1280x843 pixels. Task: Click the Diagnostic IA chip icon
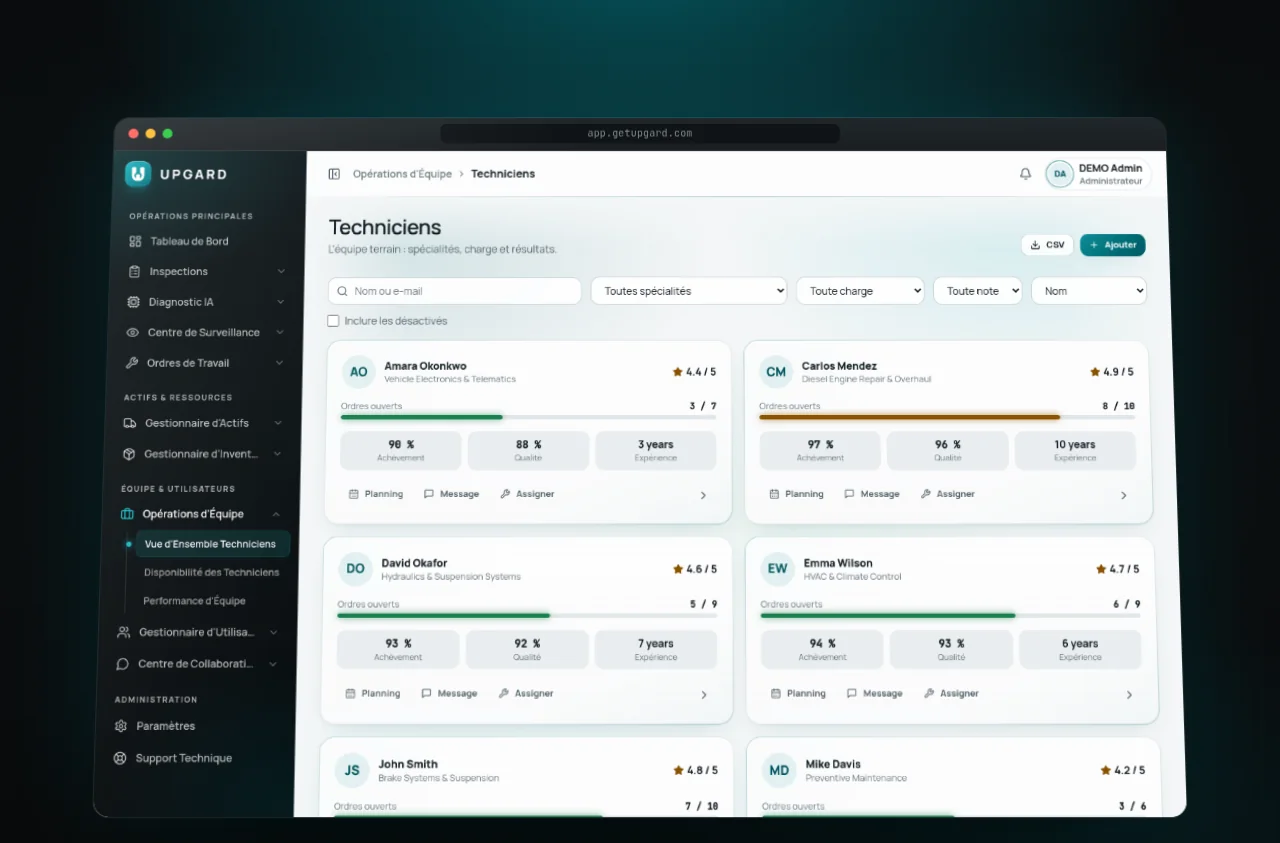tap(133, 302)
